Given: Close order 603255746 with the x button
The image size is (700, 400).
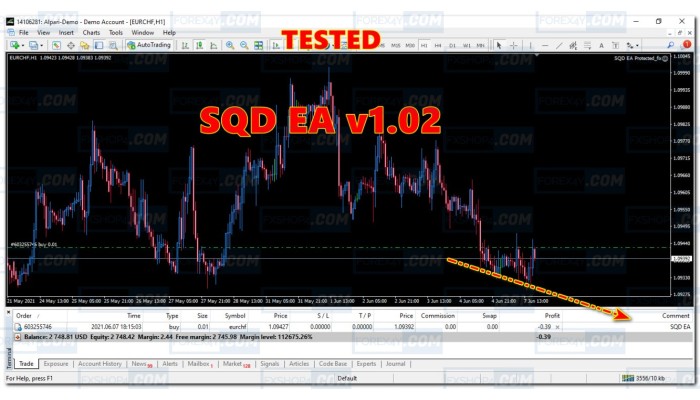Looking at the screenshot, I should [557, 327].
